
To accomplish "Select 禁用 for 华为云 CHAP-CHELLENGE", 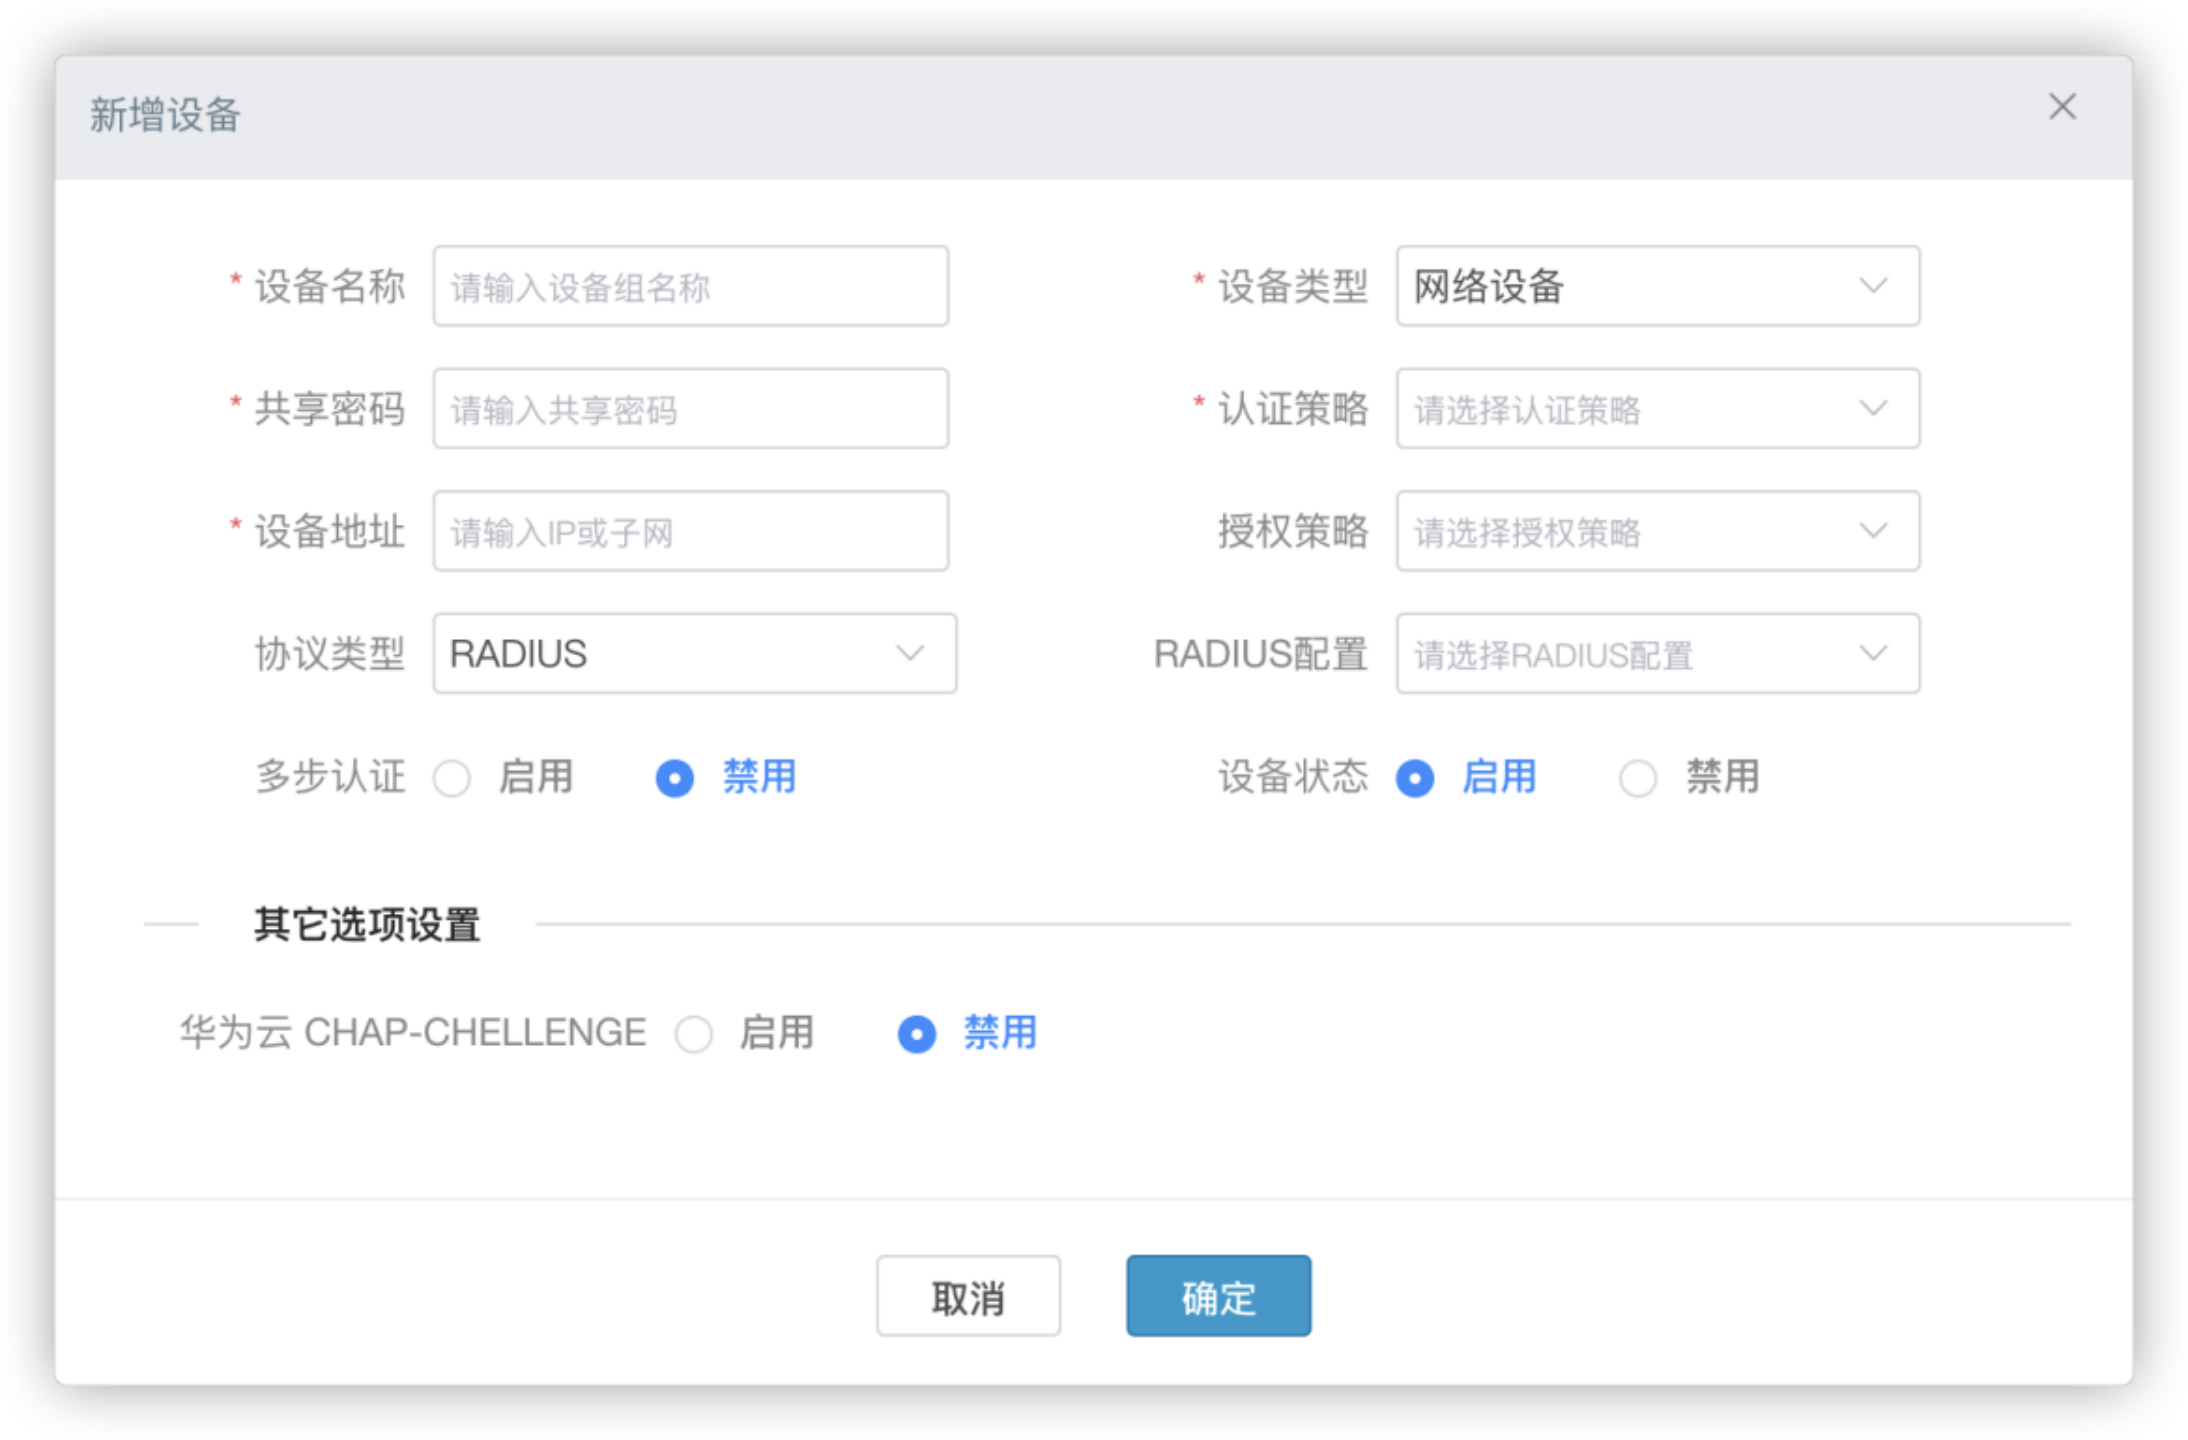I will click(x=917, y=1034).
